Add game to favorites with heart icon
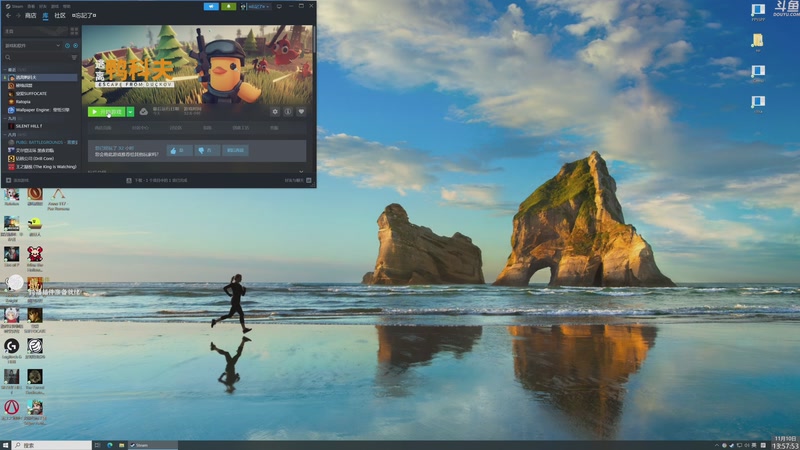This screenshot has width=800, height=450. point(302,112)
